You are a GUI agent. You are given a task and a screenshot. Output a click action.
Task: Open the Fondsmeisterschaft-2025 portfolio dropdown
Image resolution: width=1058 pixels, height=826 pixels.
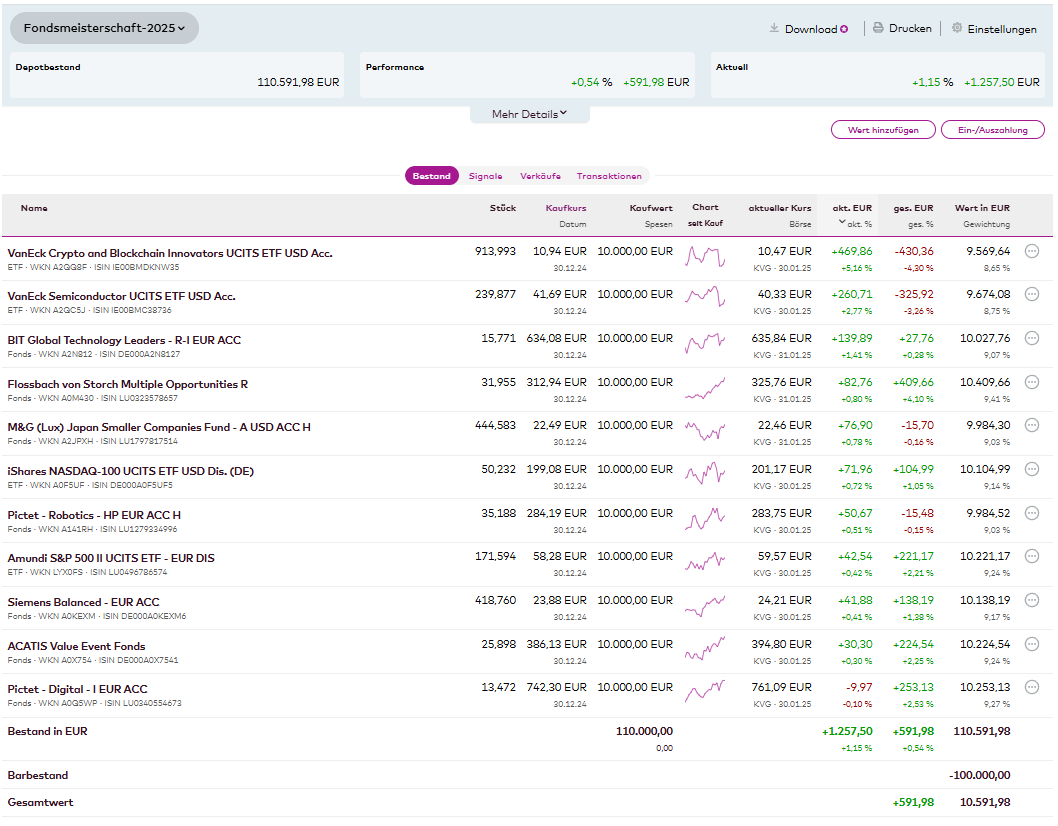104,28
